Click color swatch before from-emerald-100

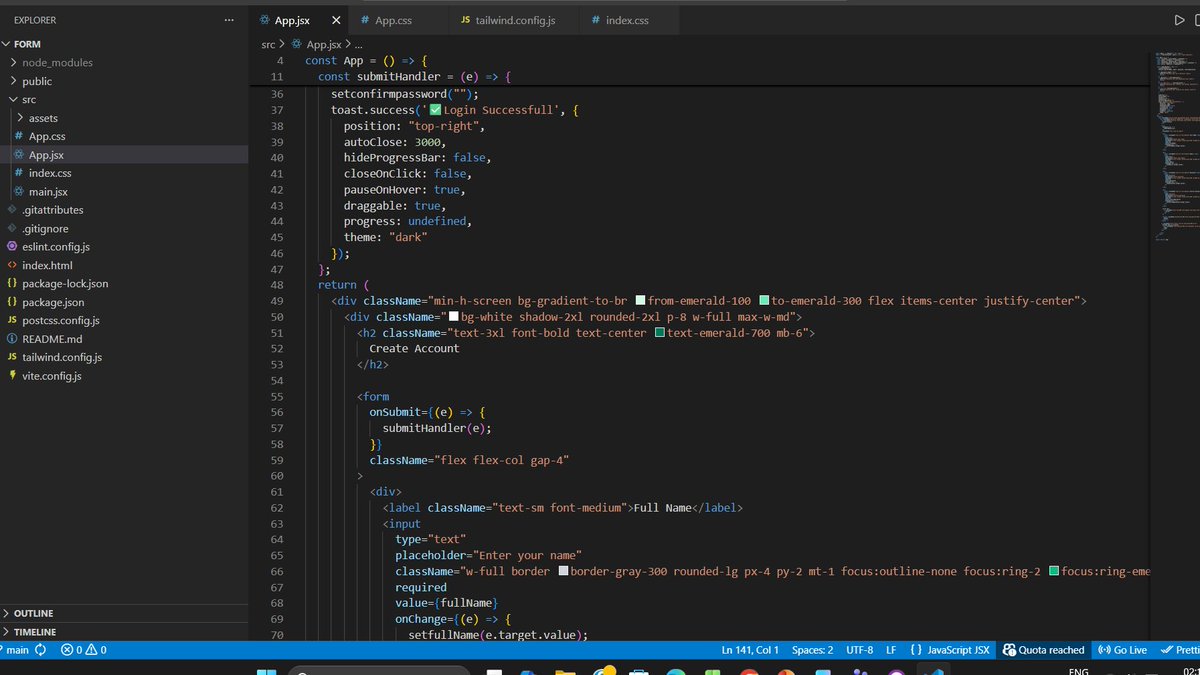click(640, 301)
